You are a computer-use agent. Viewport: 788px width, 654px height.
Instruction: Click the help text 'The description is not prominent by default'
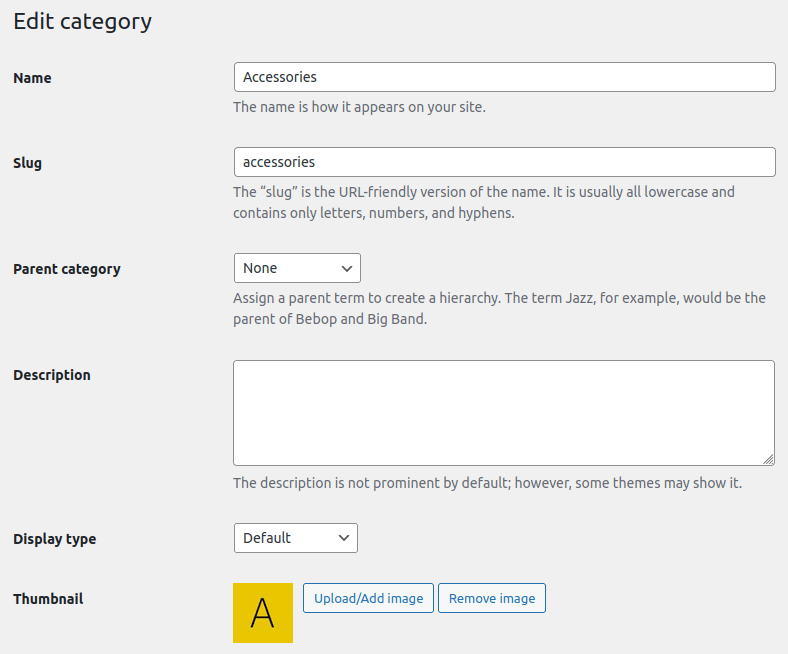[487, 483]
